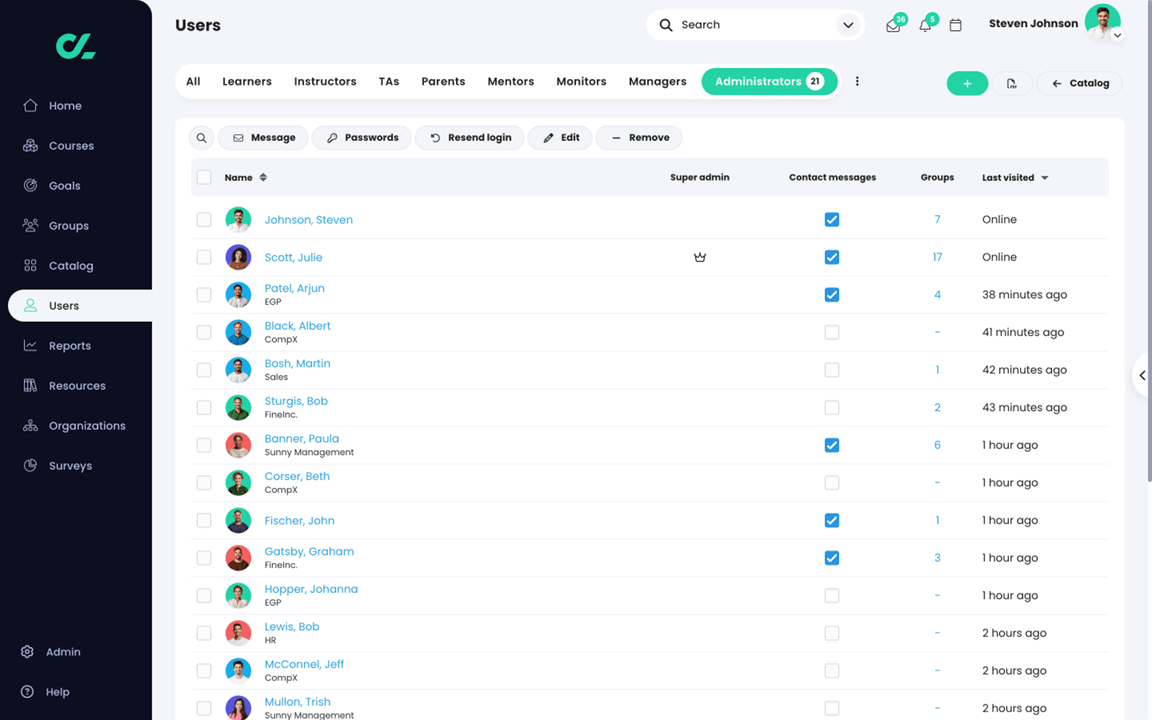This screenshot has width=1152, height=720.
Task: Open the calendar icon in header
Action: (x=955, y=25)
